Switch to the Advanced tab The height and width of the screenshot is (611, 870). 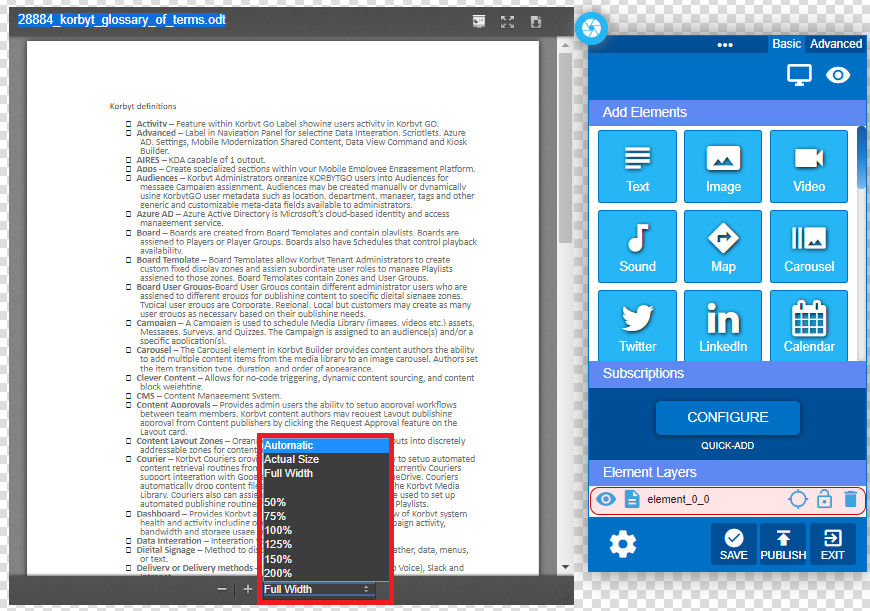(836, 44)
